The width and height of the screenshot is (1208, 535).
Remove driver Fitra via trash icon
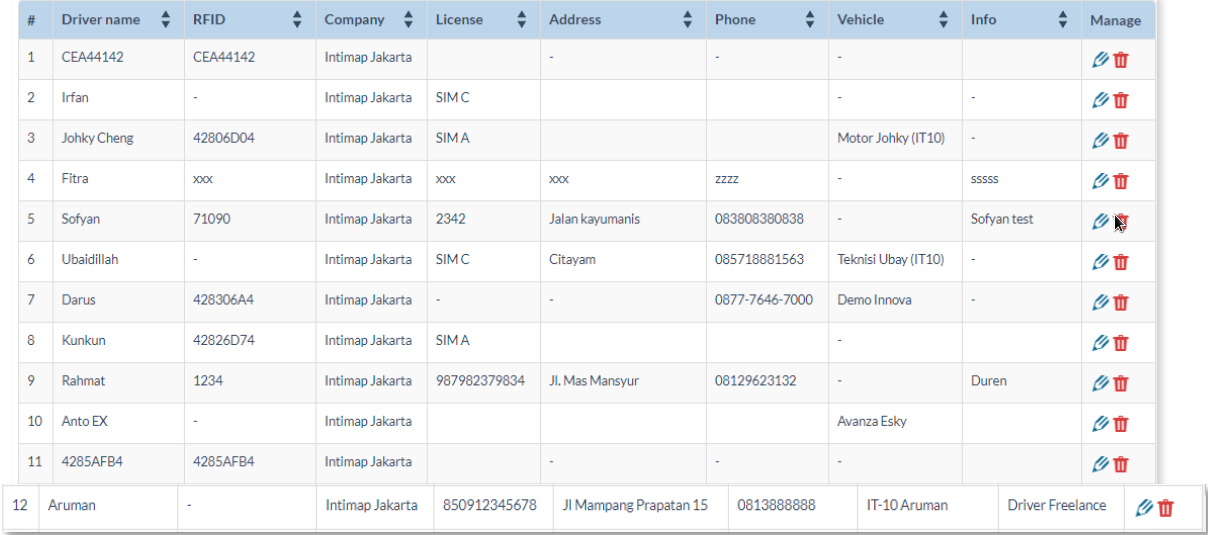click(x=1121, y=181)
